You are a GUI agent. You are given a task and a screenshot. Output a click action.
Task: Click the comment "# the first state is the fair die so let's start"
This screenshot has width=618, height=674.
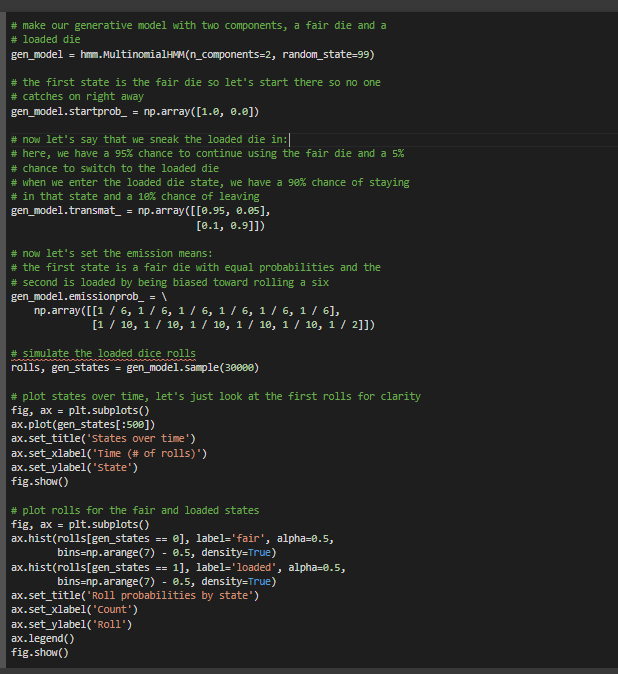click(196, 83)
